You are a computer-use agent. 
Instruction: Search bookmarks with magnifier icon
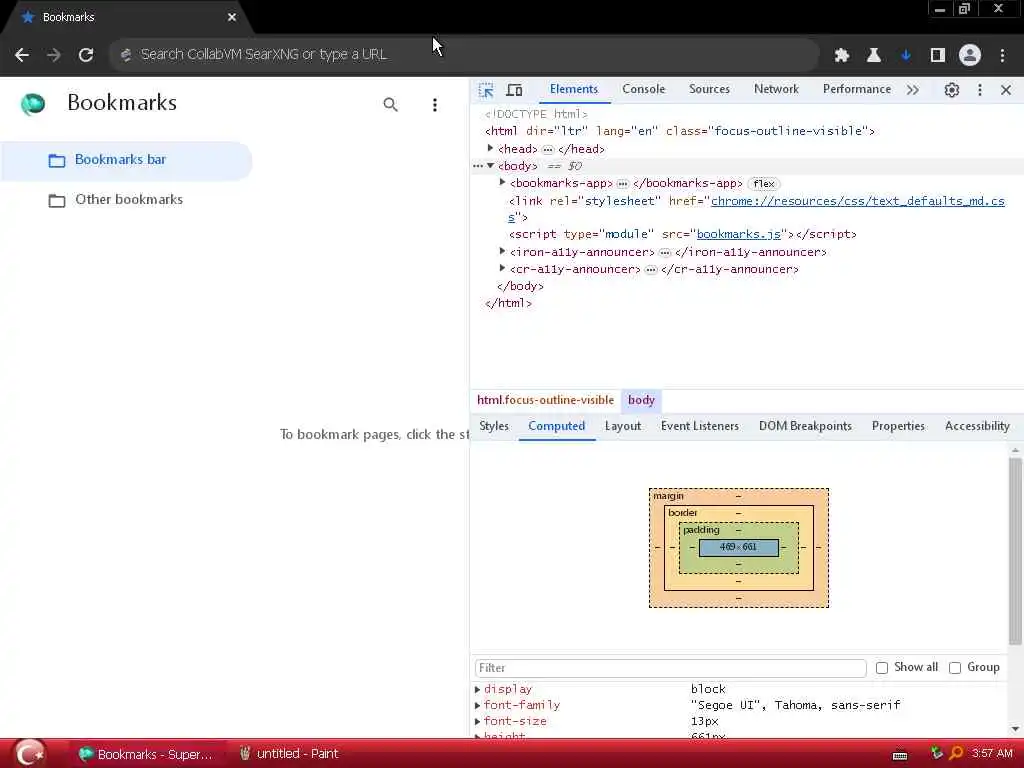click(391, 104)
